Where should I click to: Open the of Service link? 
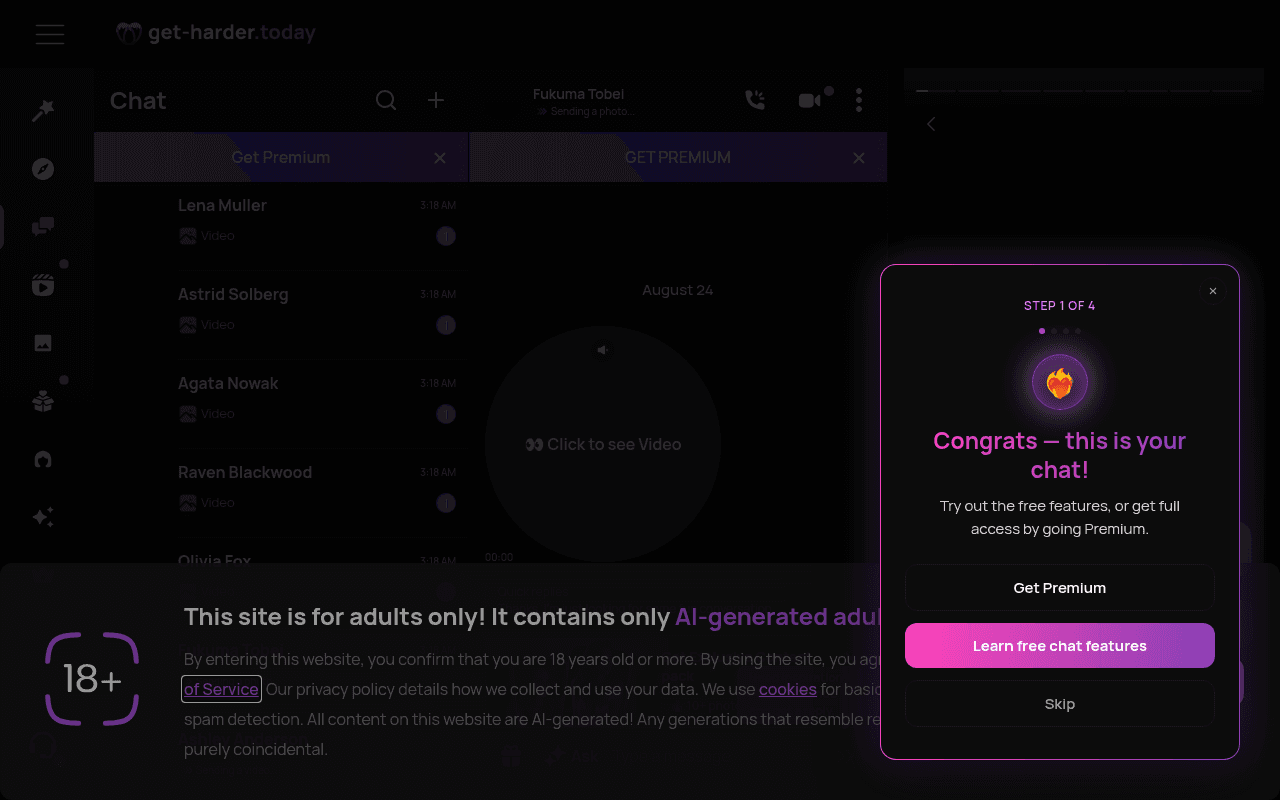221,689
